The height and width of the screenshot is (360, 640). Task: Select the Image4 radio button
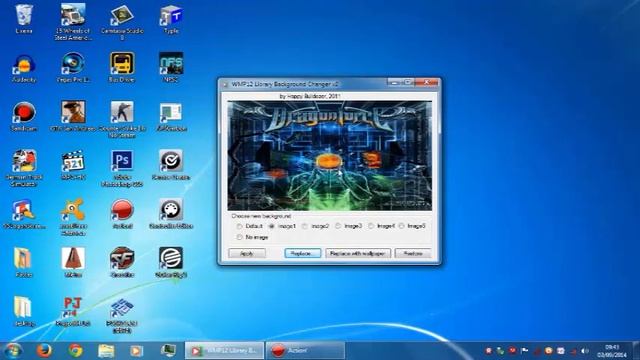[371, 226]
